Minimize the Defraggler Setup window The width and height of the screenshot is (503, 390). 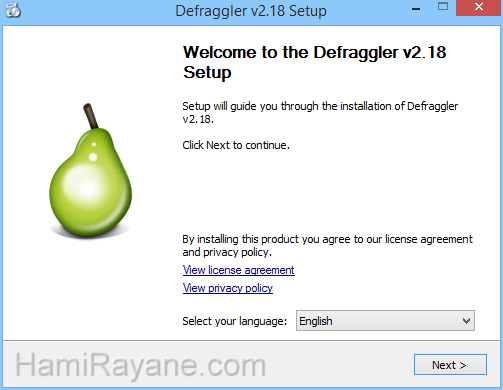pos(416,9)
